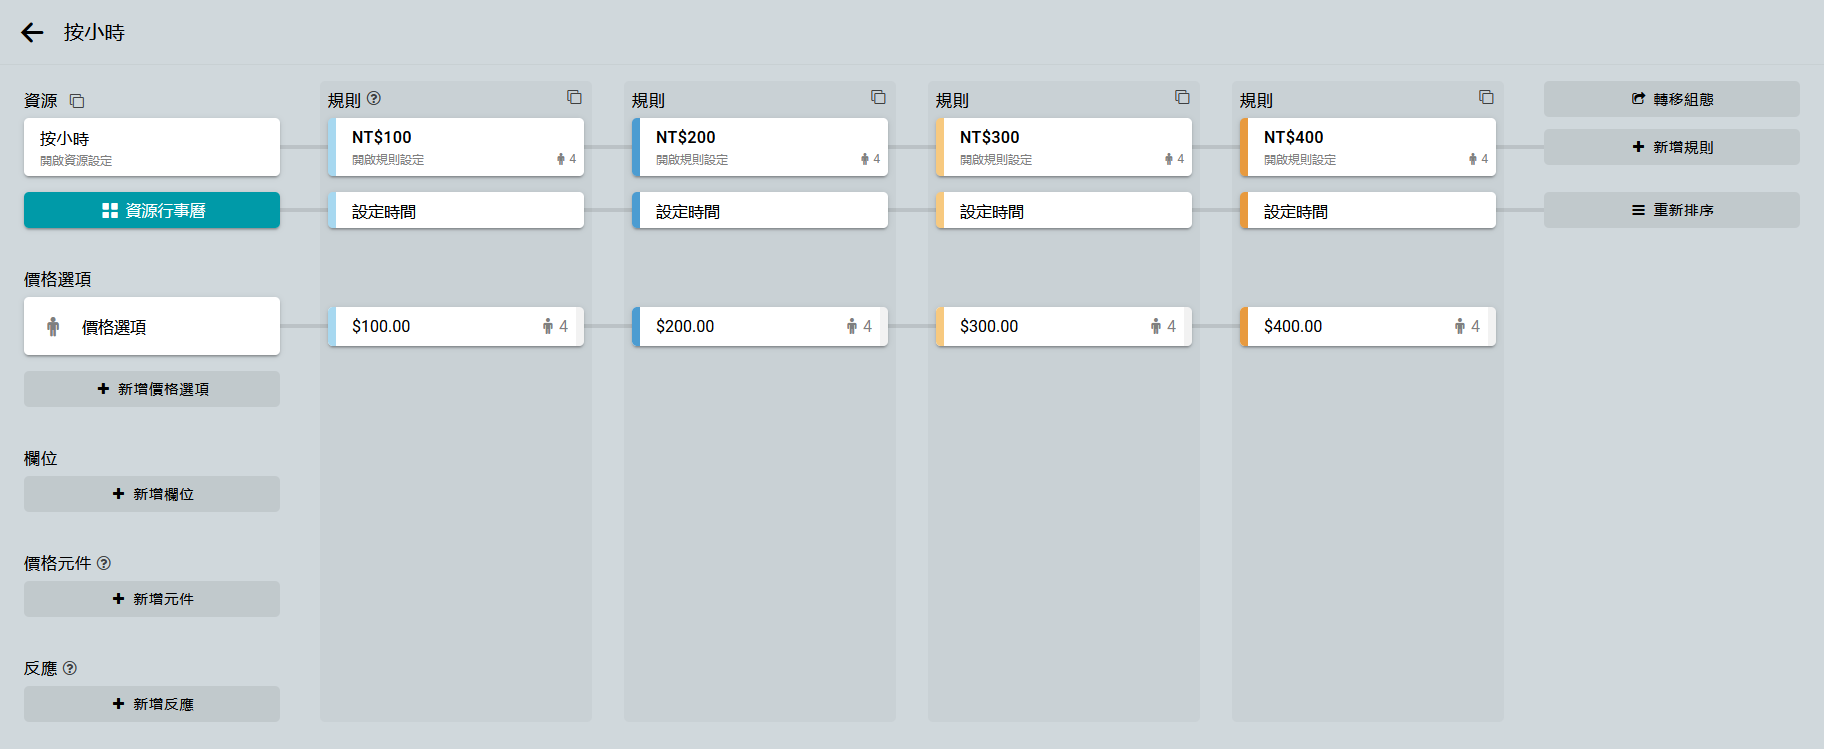Copy the NT$400 rule column
The width and height of the screenshot is (1824, 749).
(x=1486, y=97)
